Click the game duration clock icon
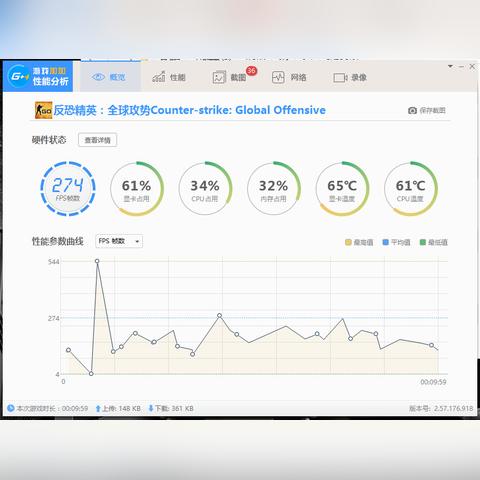480x480 pixels. (x=11, y=408)
